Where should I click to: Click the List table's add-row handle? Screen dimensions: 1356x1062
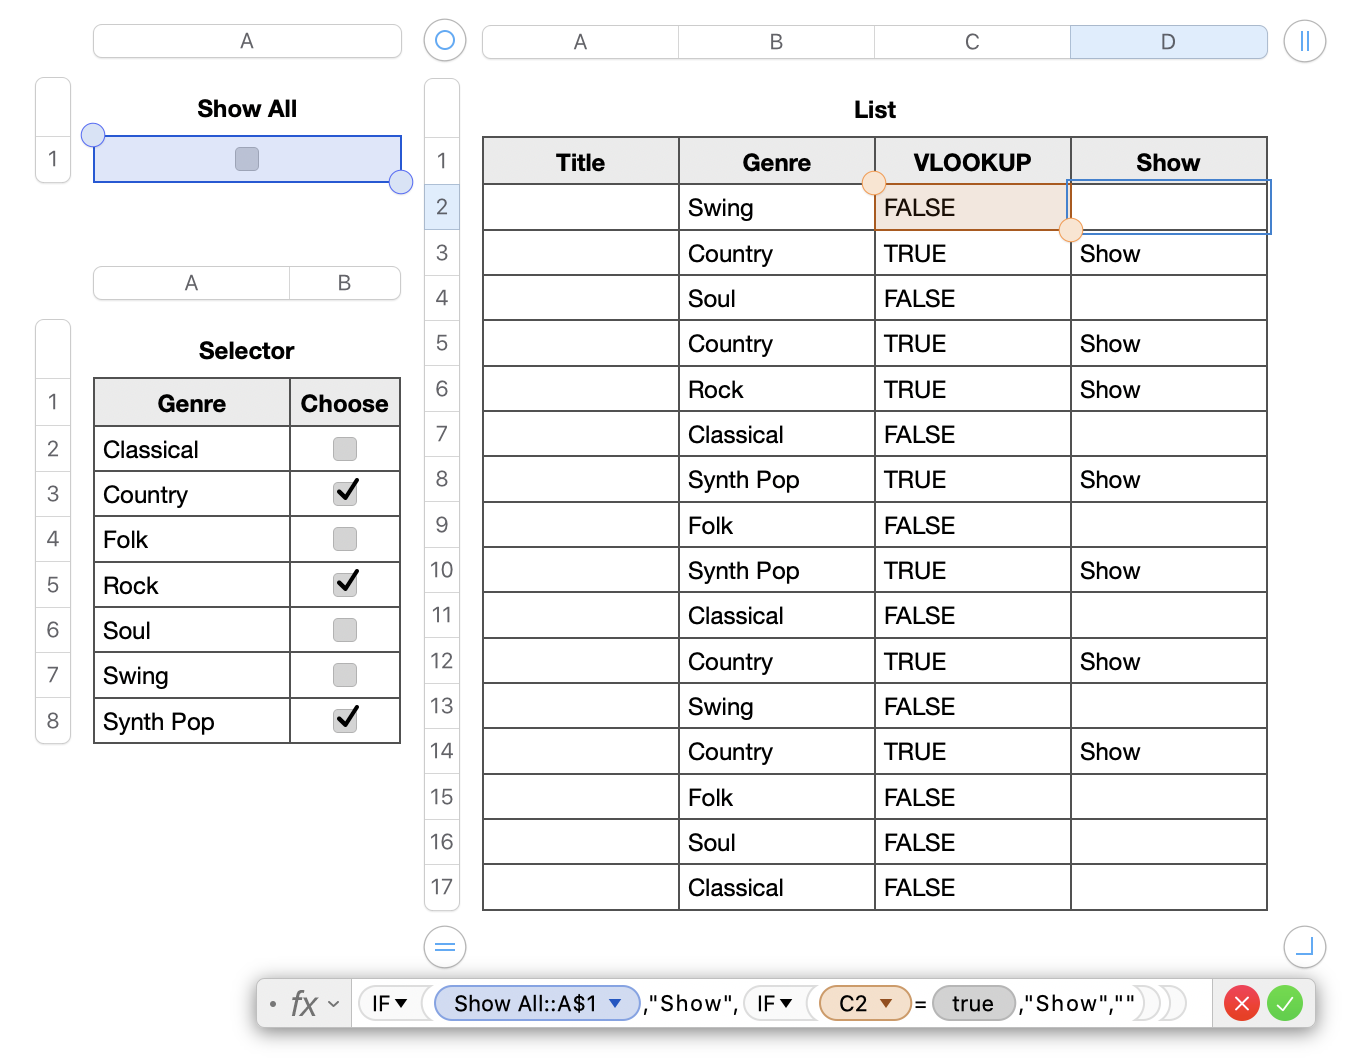coord(445,947)
